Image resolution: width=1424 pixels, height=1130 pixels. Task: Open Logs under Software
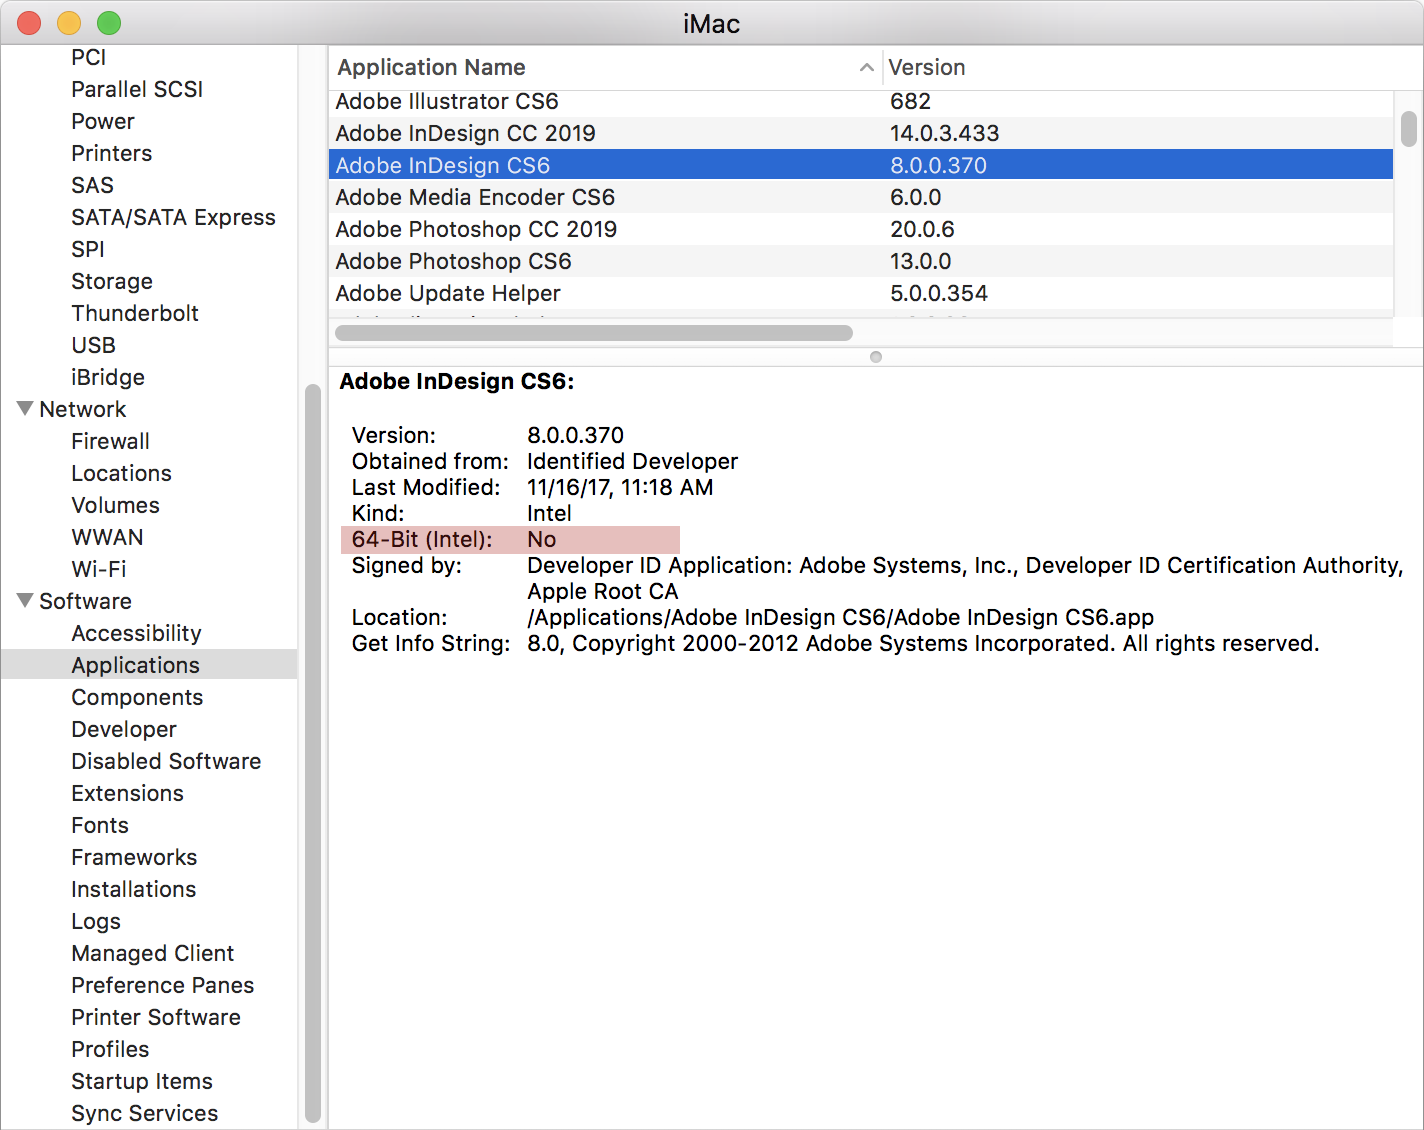pos(96,921)
